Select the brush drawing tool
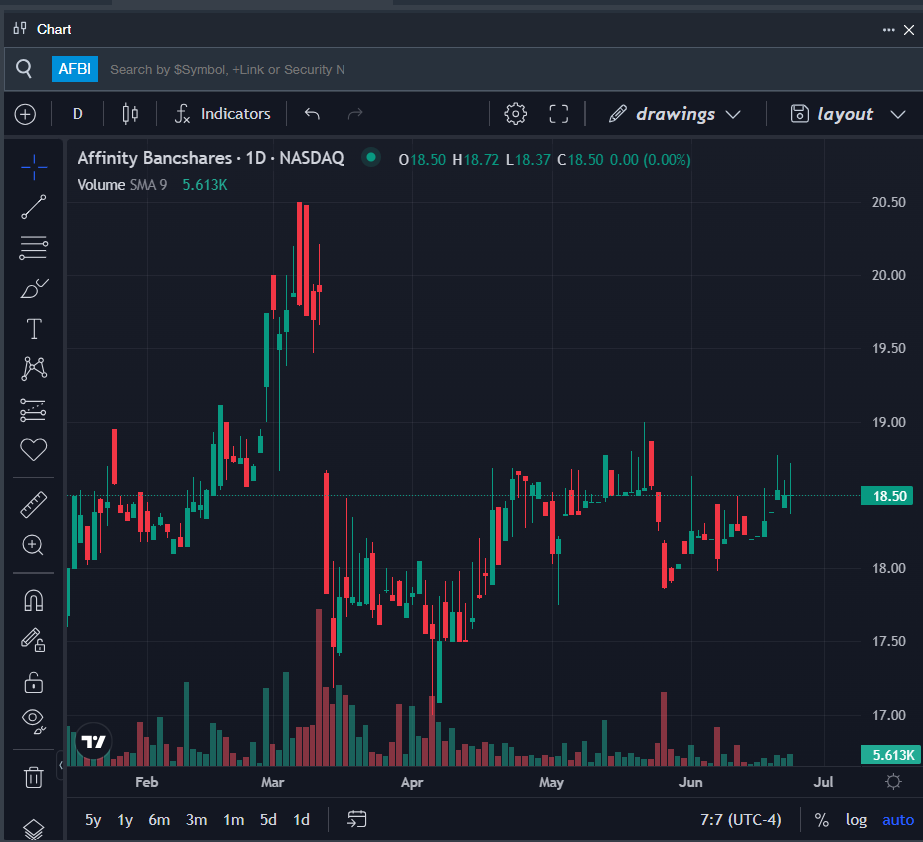 pos(34,289)
